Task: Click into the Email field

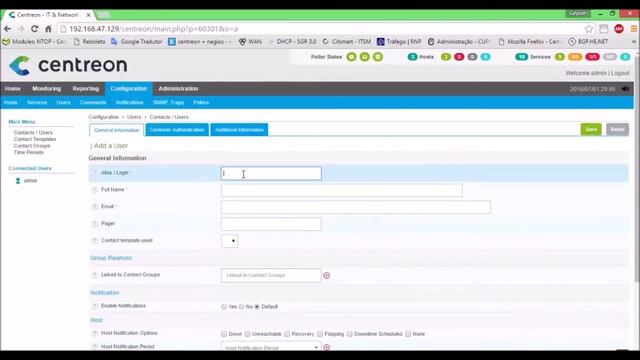Action: tap(356, 207)
